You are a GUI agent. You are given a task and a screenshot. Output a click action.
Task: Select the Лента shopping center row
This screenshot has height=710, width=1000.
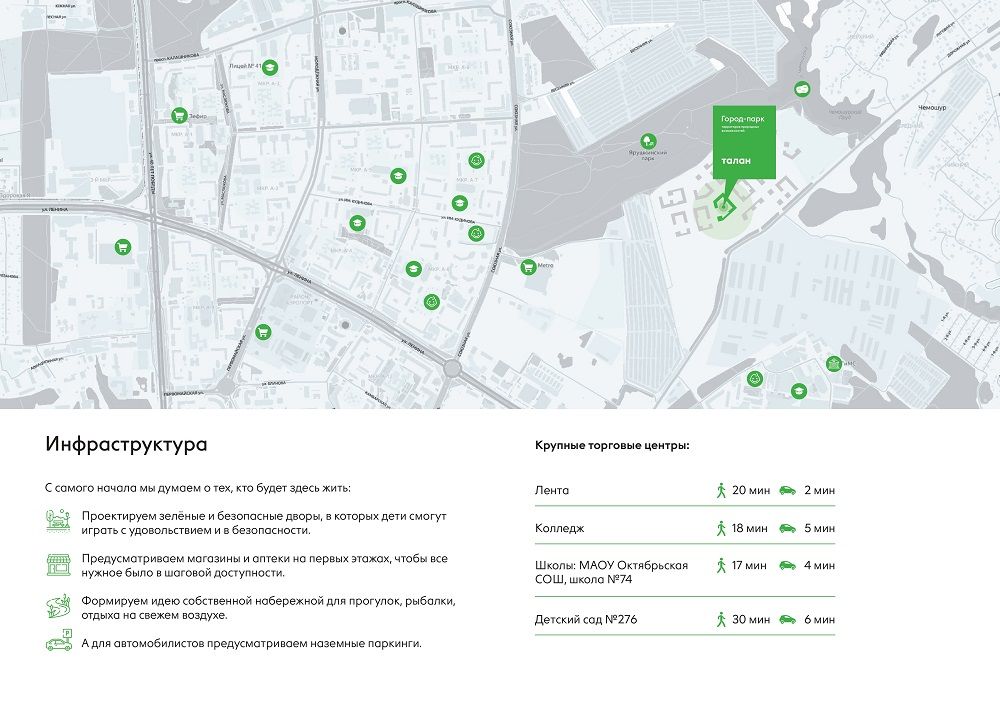[552, 491]
